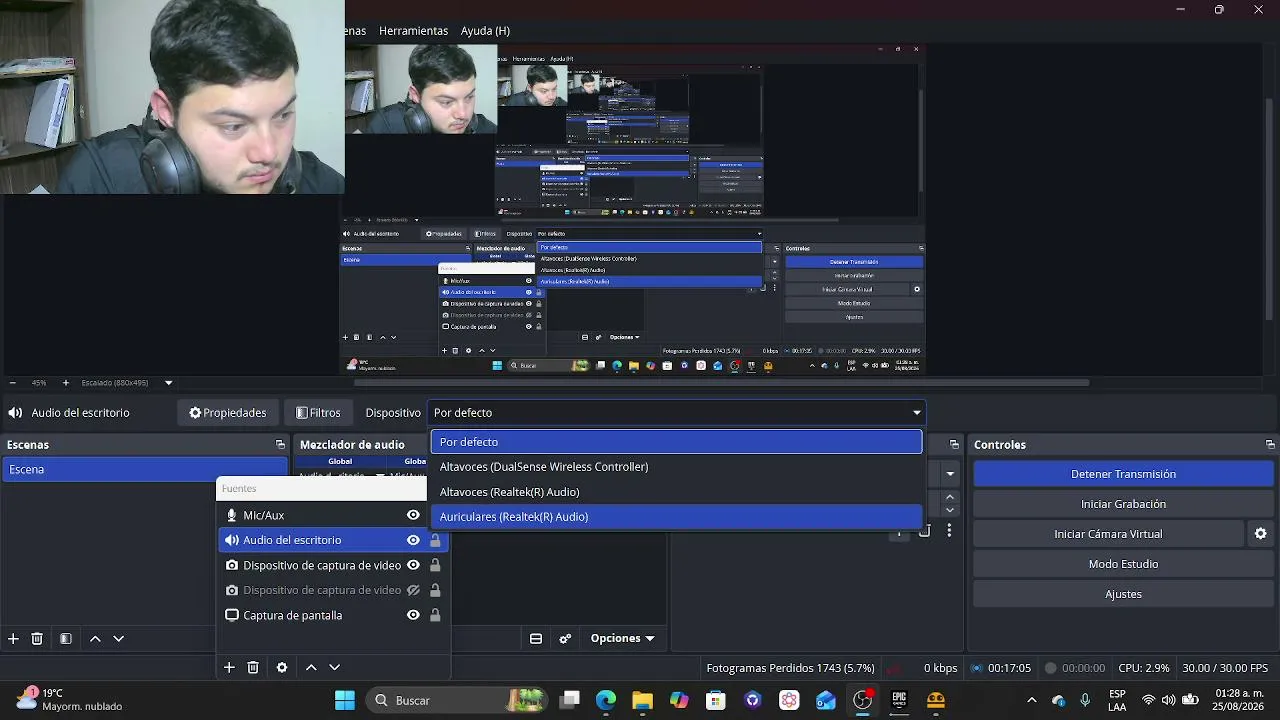Hide the Audio del escritorio source
This screenshot has width=1280, height=720.
tap(413, 540)
